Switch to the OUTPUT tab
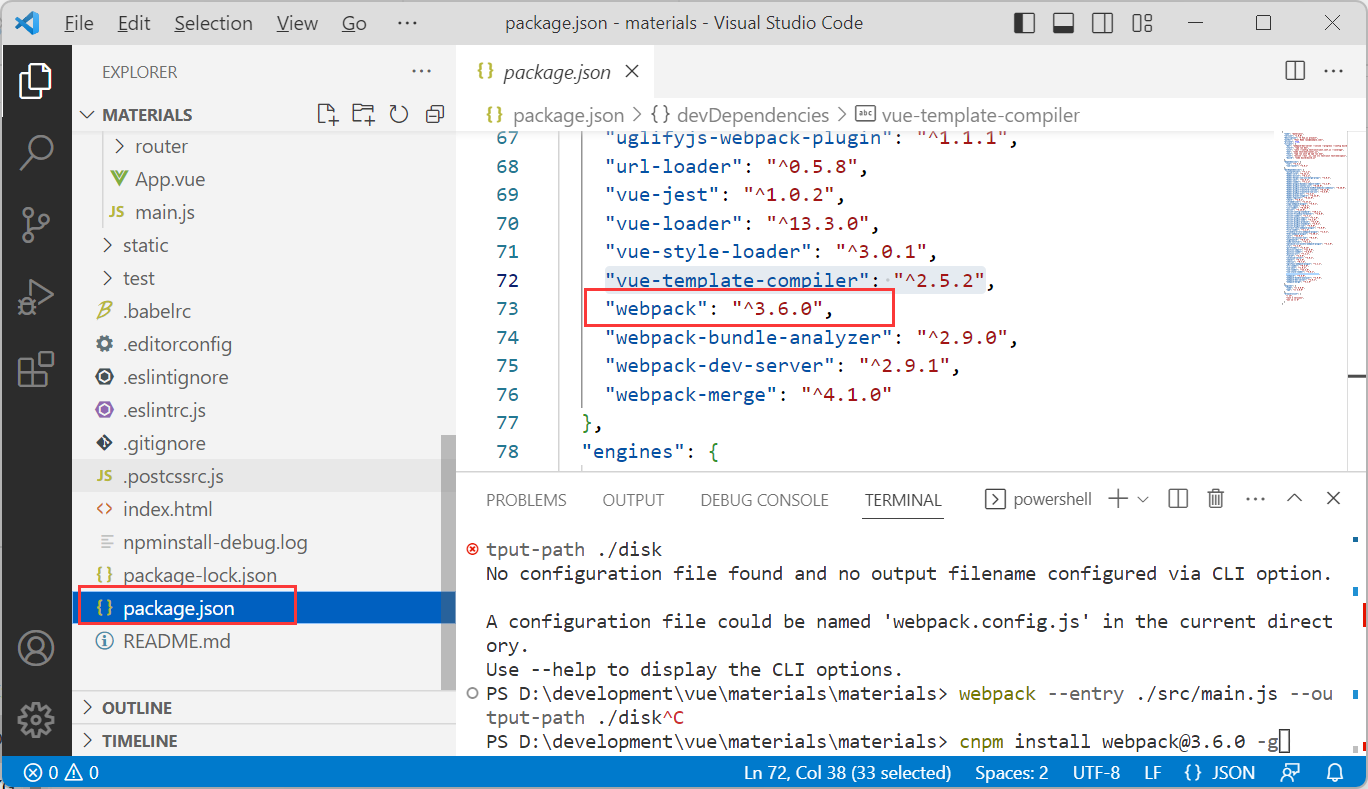 633,500
